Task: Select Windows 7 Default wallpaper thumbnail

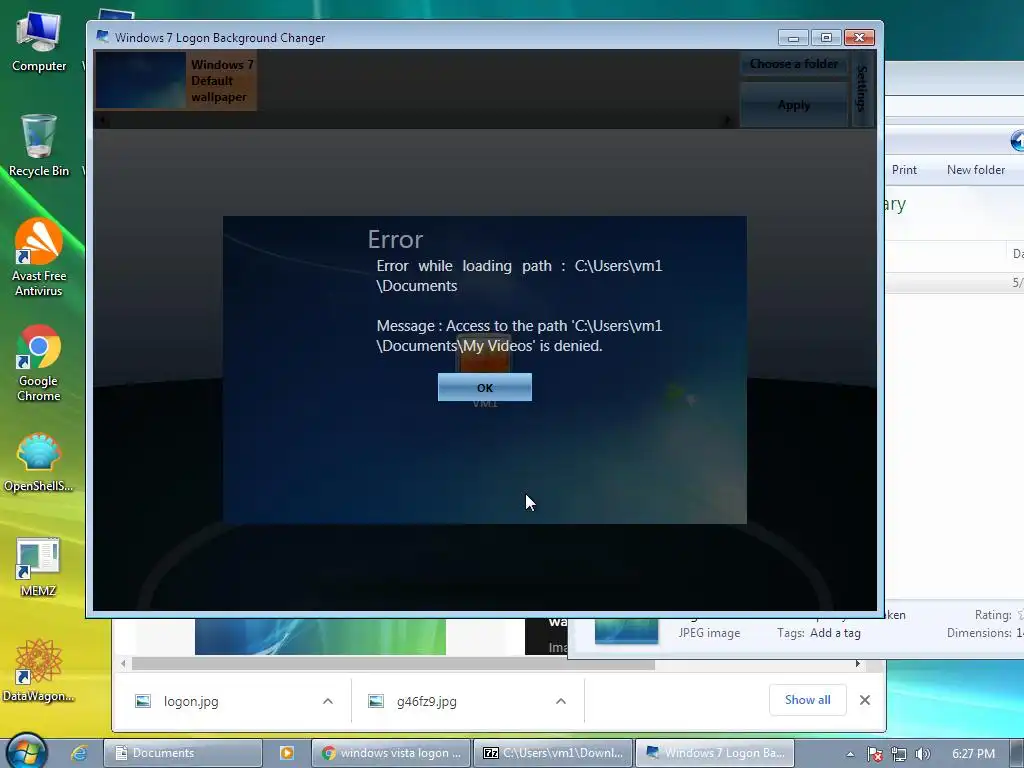Action: tap(176, 80)
